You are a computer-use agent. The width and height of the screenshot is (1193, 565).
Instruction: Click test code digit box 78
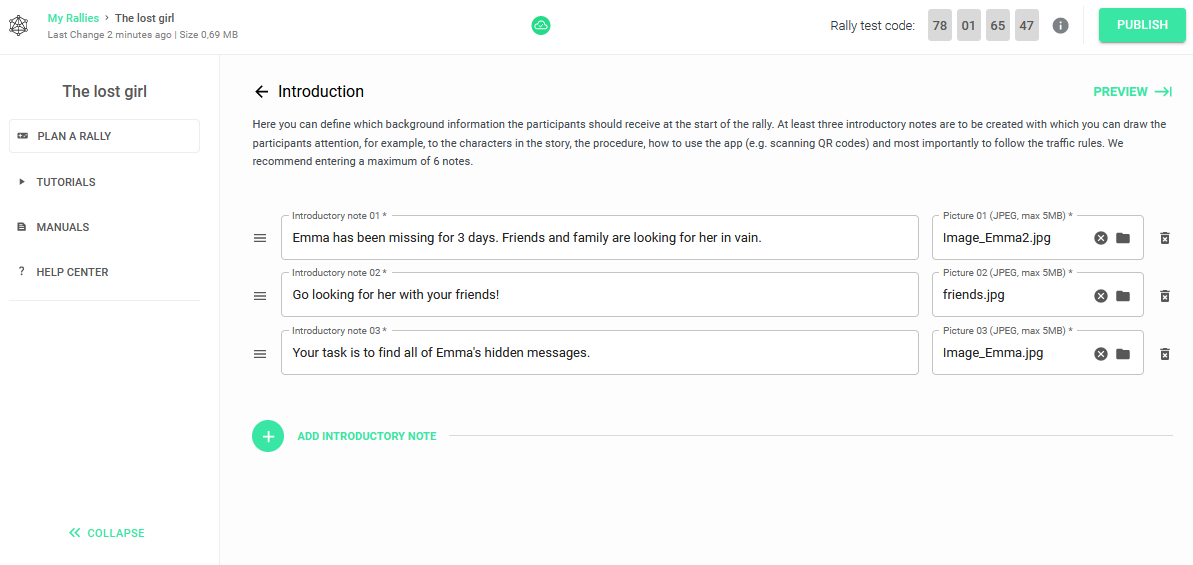tap(940, 26)
